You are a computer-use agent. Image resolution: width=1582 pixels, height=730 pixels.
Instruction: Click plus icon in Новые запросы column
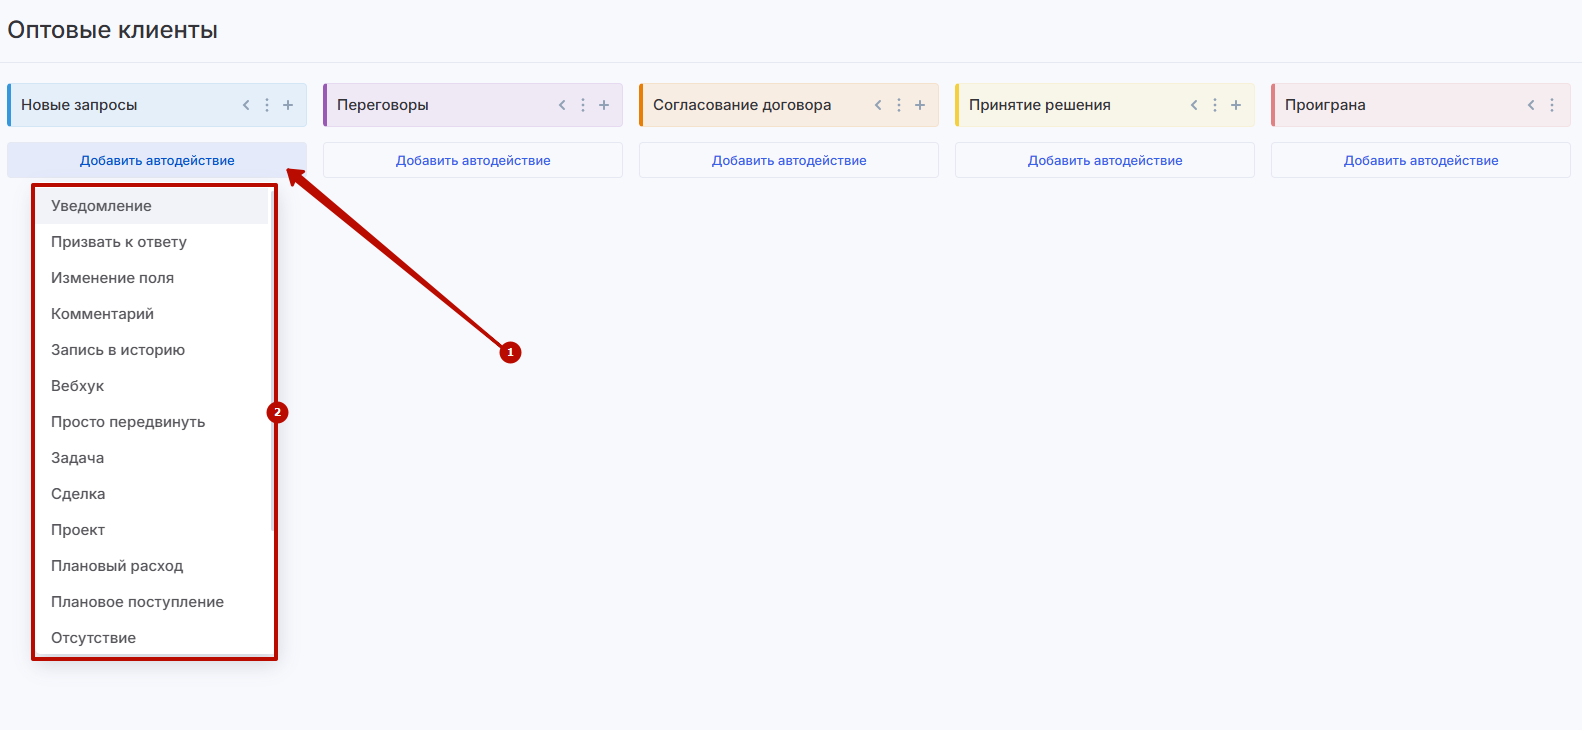coord(288,105)
